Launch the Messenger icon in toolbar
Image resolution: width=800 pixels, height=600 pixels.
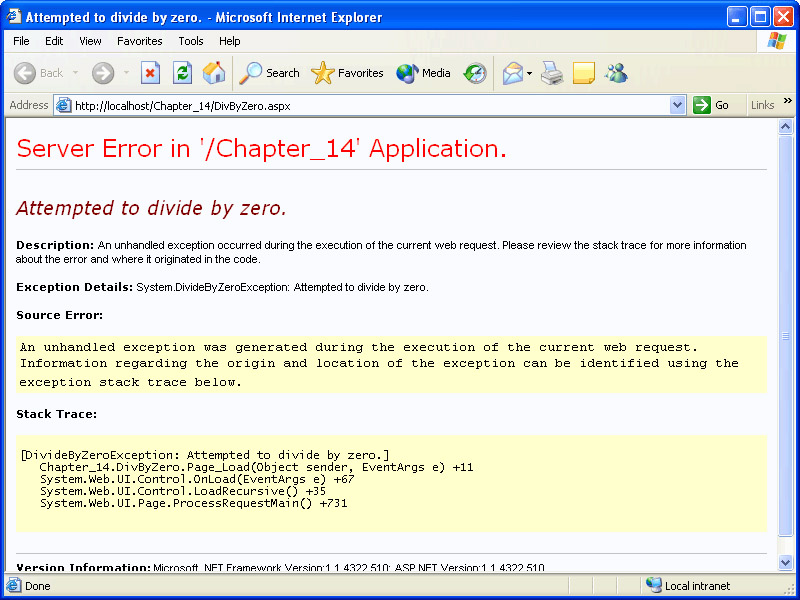[616, 73]
